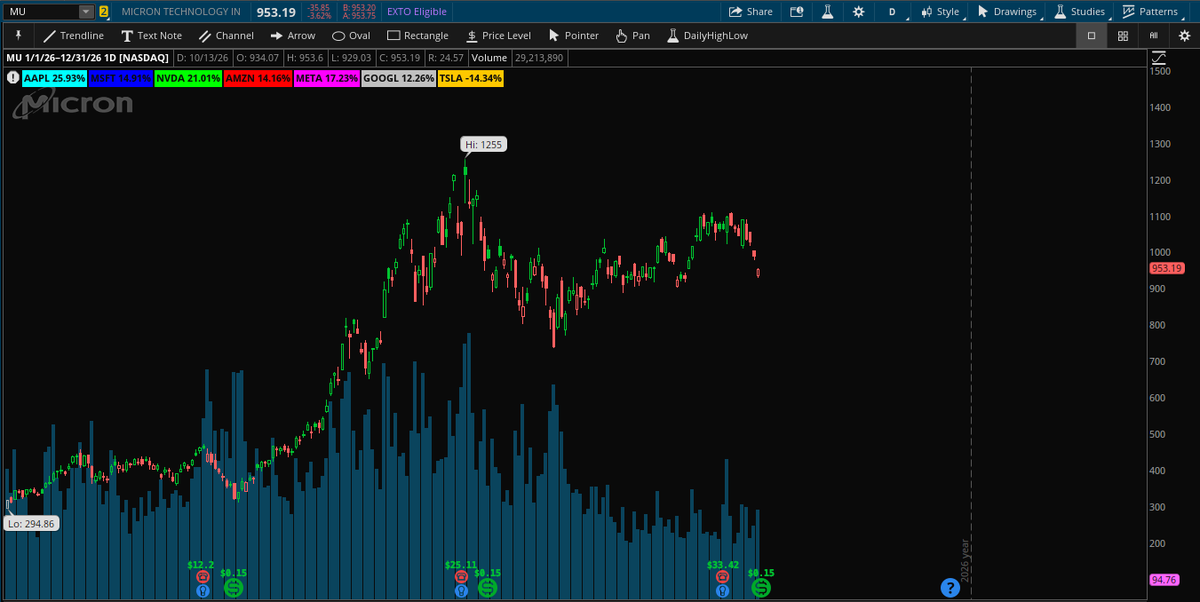1200x602 pixels.
Task: Click the window-clock icon next to Share
Action: tap(797, 12)
